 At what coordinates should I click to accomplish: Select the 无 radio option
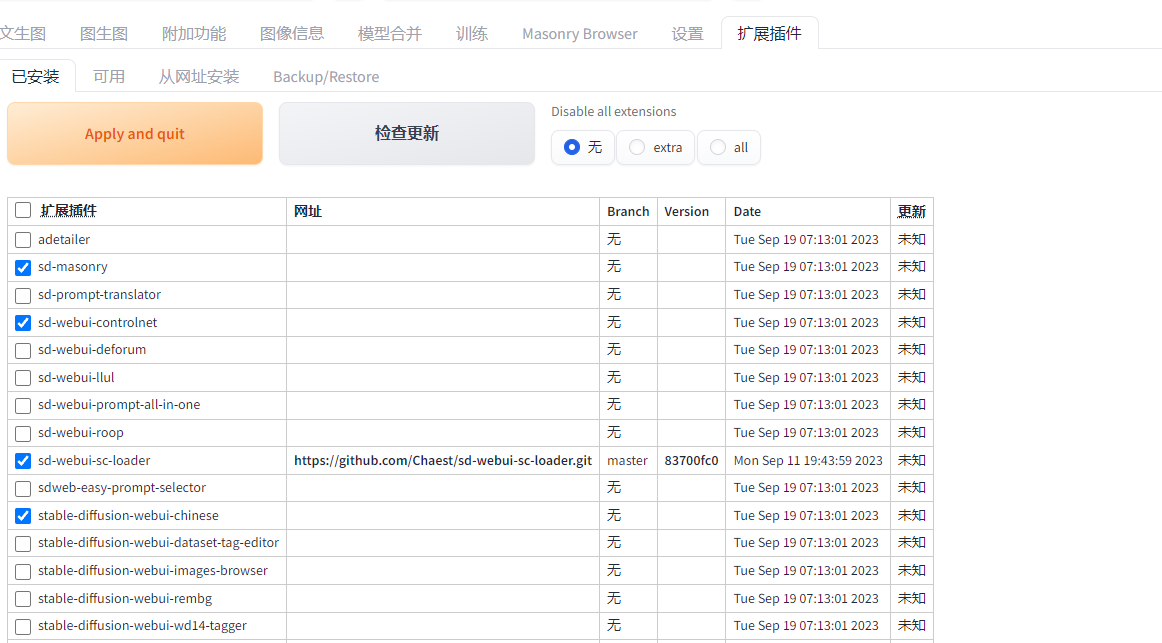click(582, 147)
